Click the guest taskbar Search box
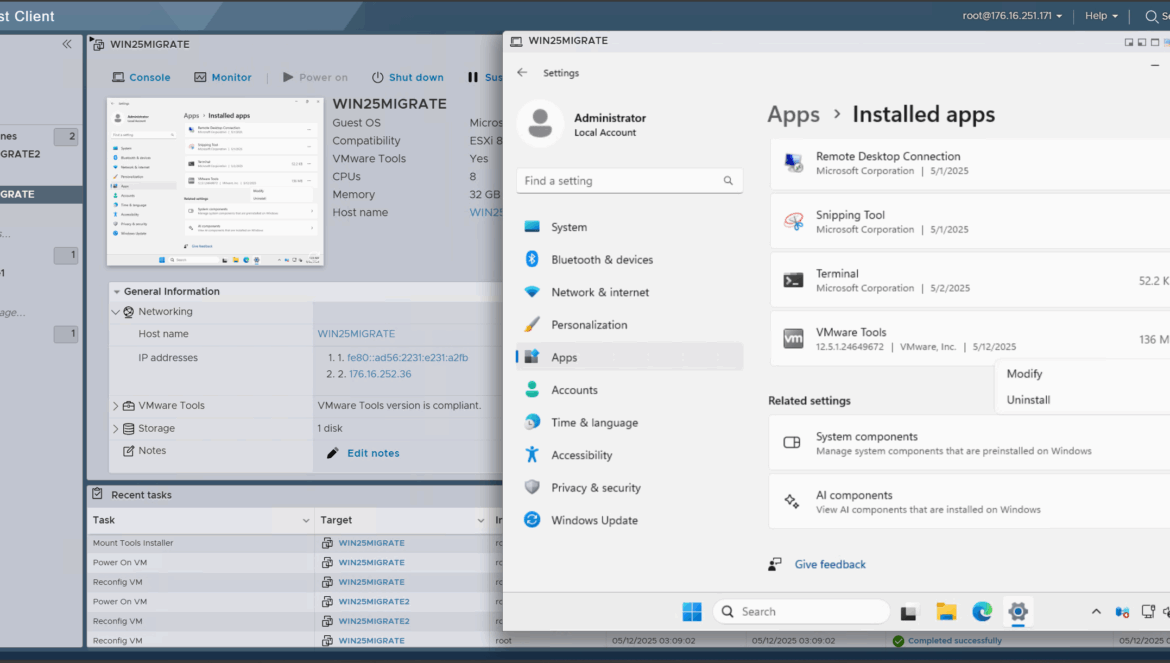 801,612
